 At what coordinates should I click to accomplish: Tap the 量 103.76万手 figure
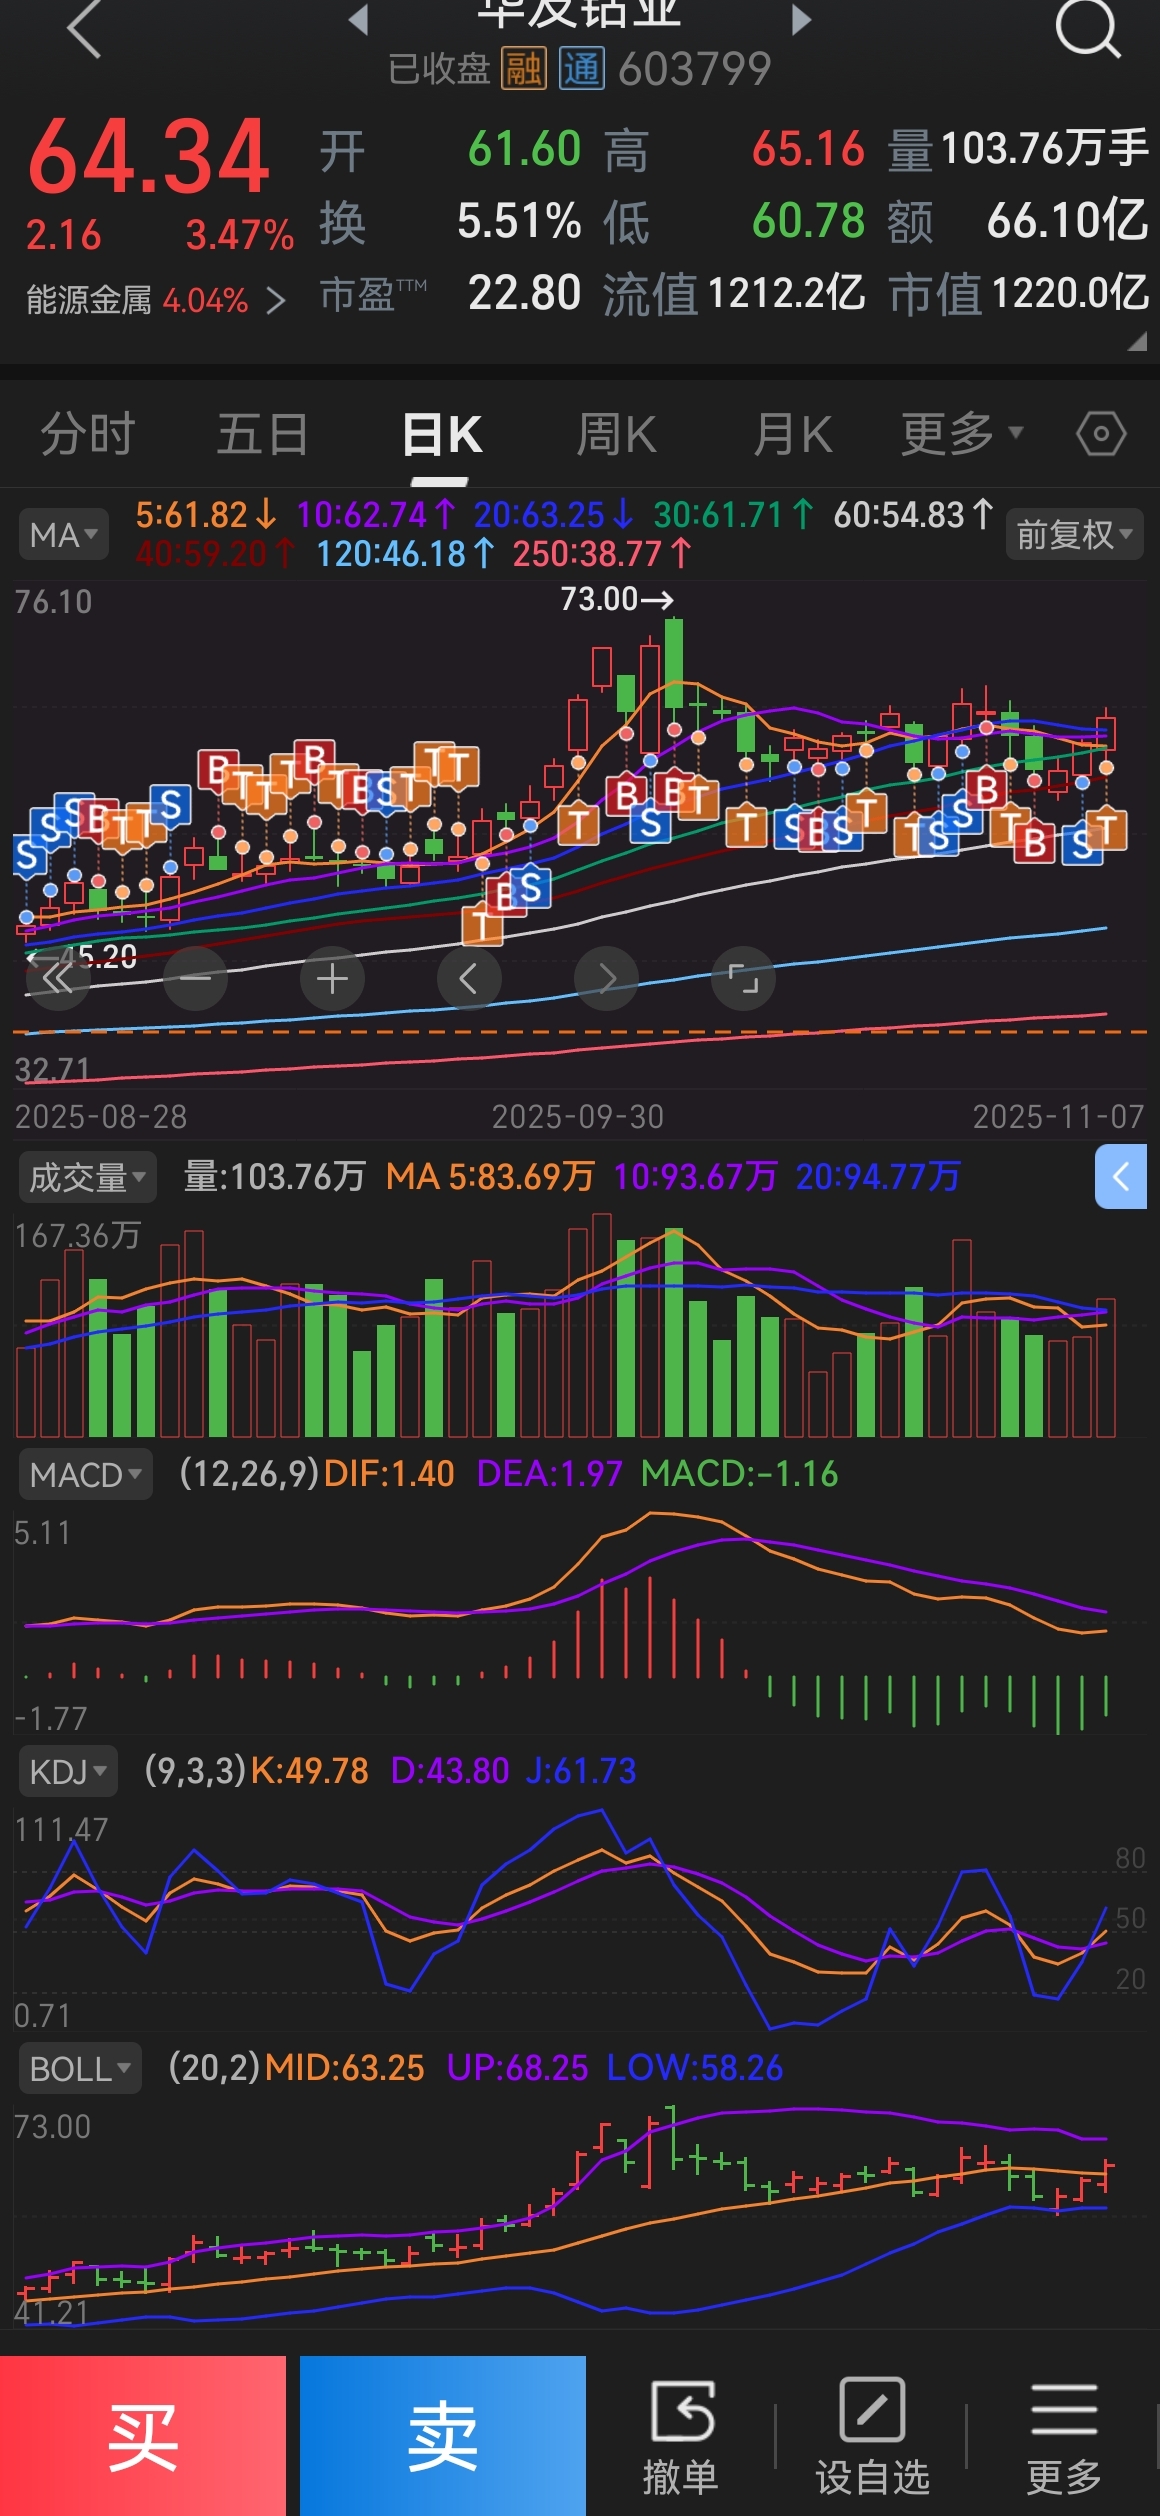(1019, 149)
